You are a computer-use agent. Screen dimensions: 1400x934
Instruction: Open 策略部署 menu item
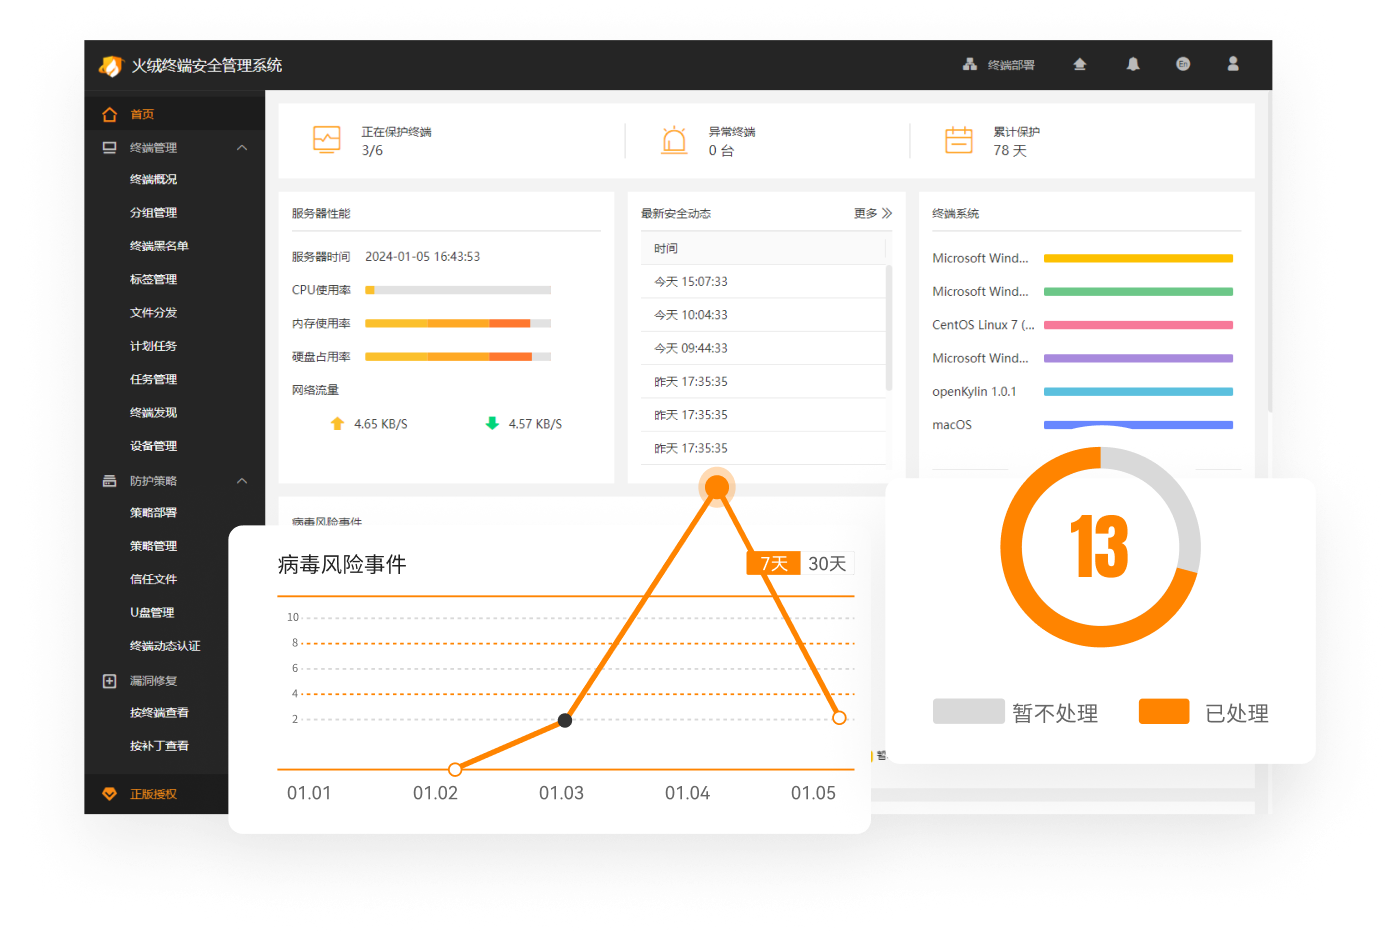[x=153, y=513]
